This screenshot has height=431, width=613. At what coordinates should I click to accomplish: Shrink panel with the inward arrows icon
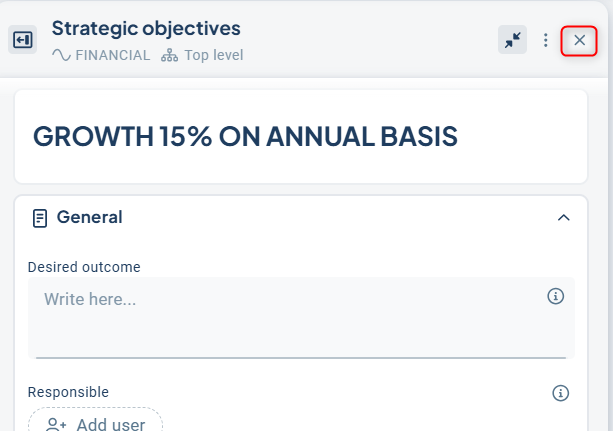(513, 40)
